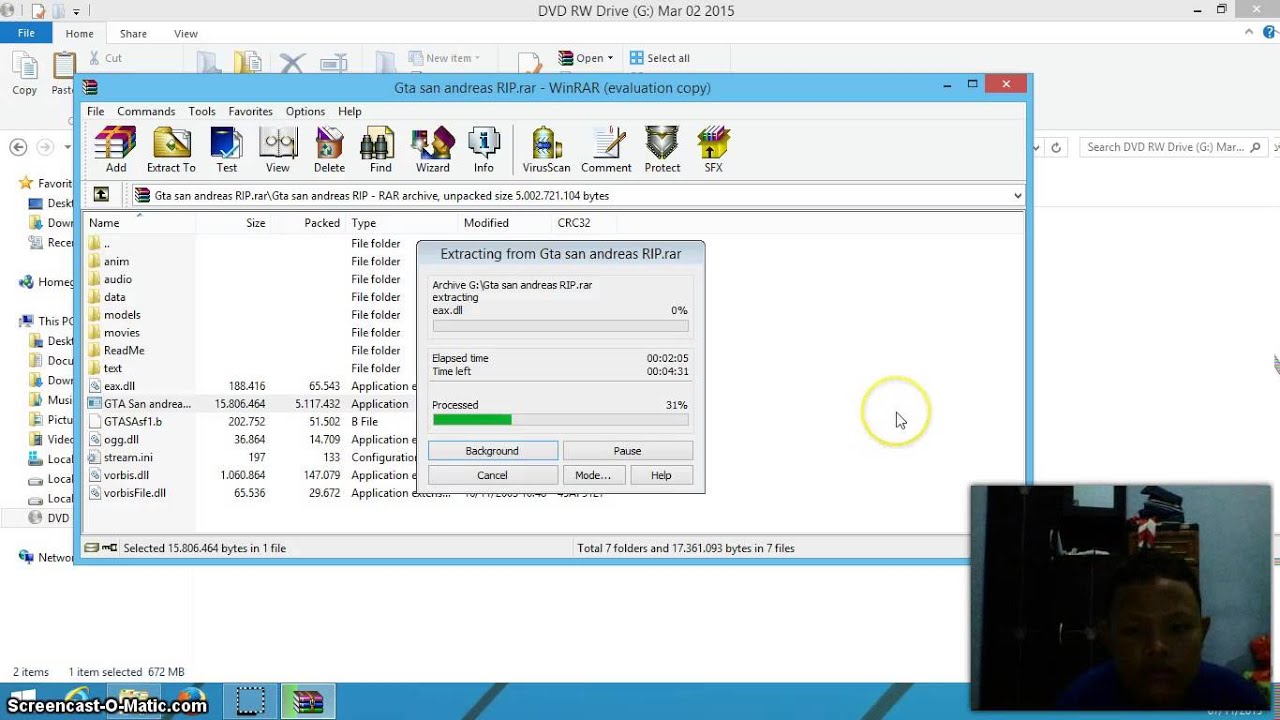Open the Commands menu
Screen dimensions: 1280x720
click(146, 111)
